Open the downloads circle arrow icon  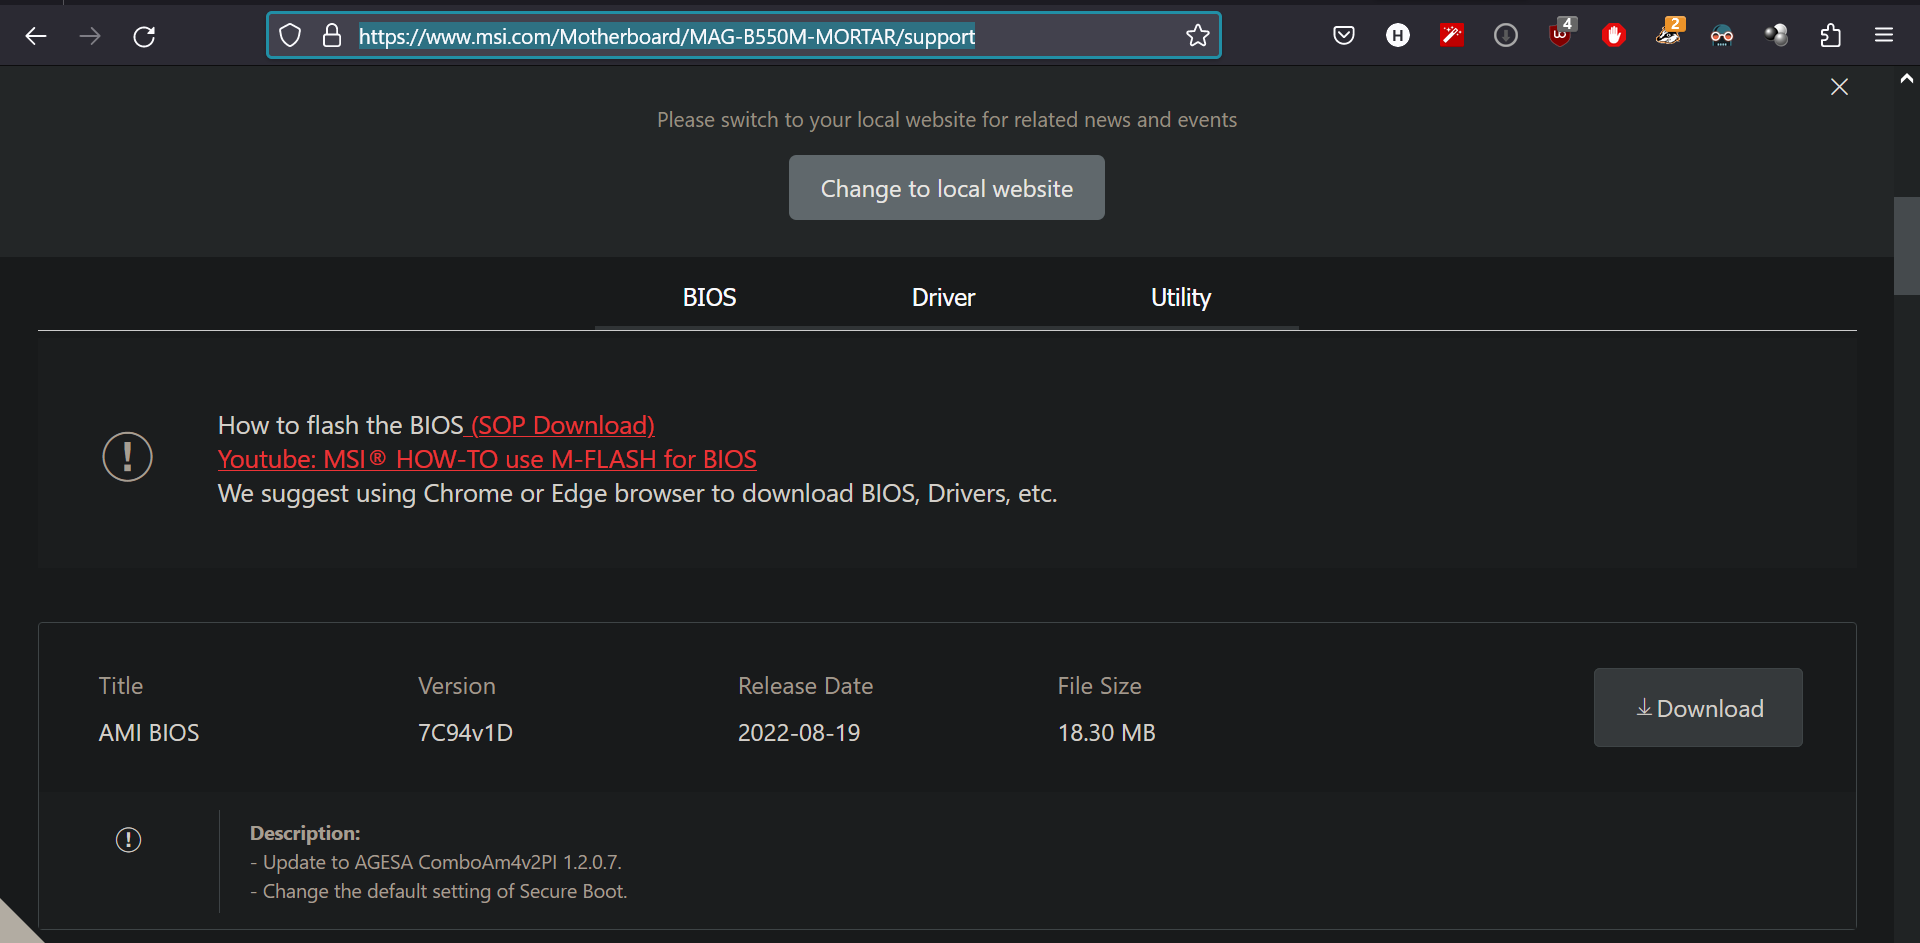pyautogui.click(x=1506, y=36)
